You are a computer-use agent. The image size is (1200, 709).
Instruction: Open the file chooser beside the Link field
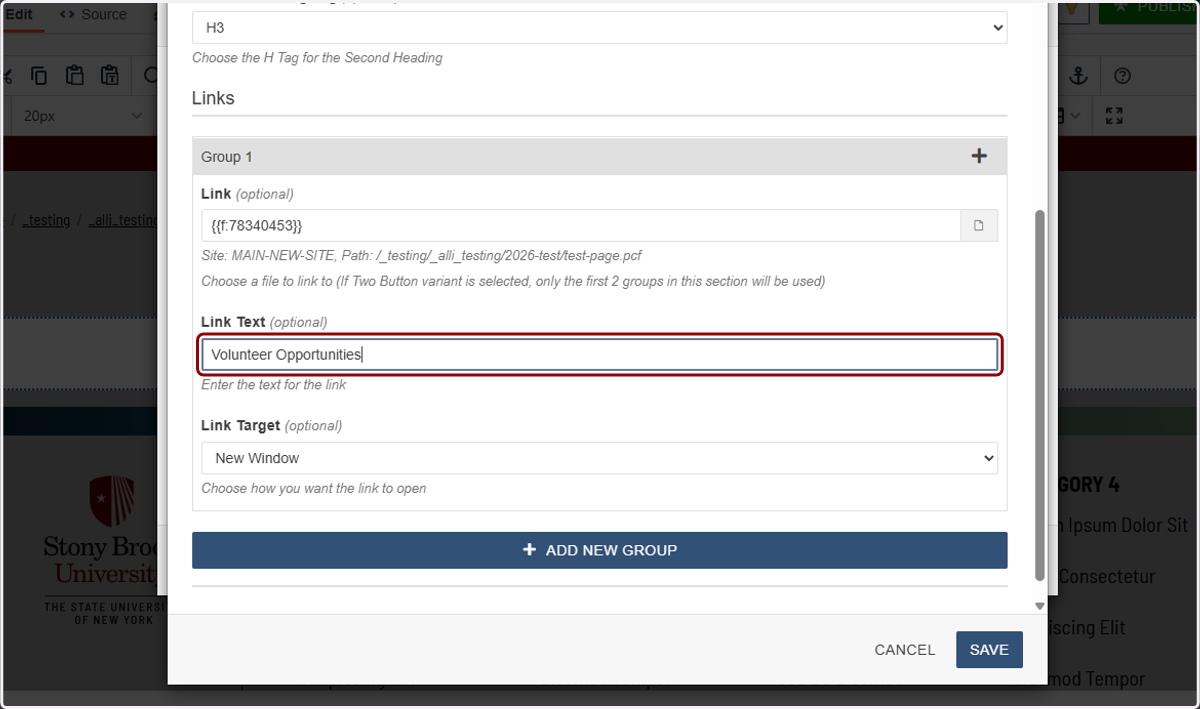click(979, 225)
